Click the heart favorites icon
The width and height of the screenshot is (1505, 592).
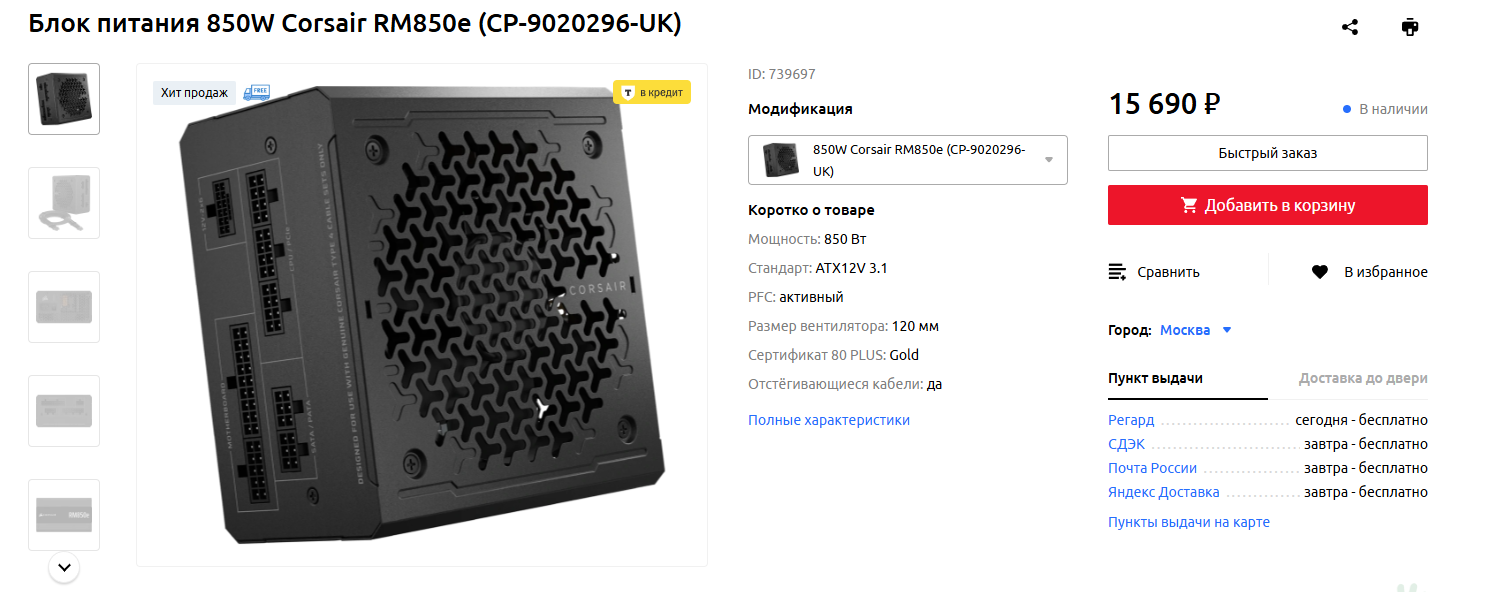pos(1320,272)
